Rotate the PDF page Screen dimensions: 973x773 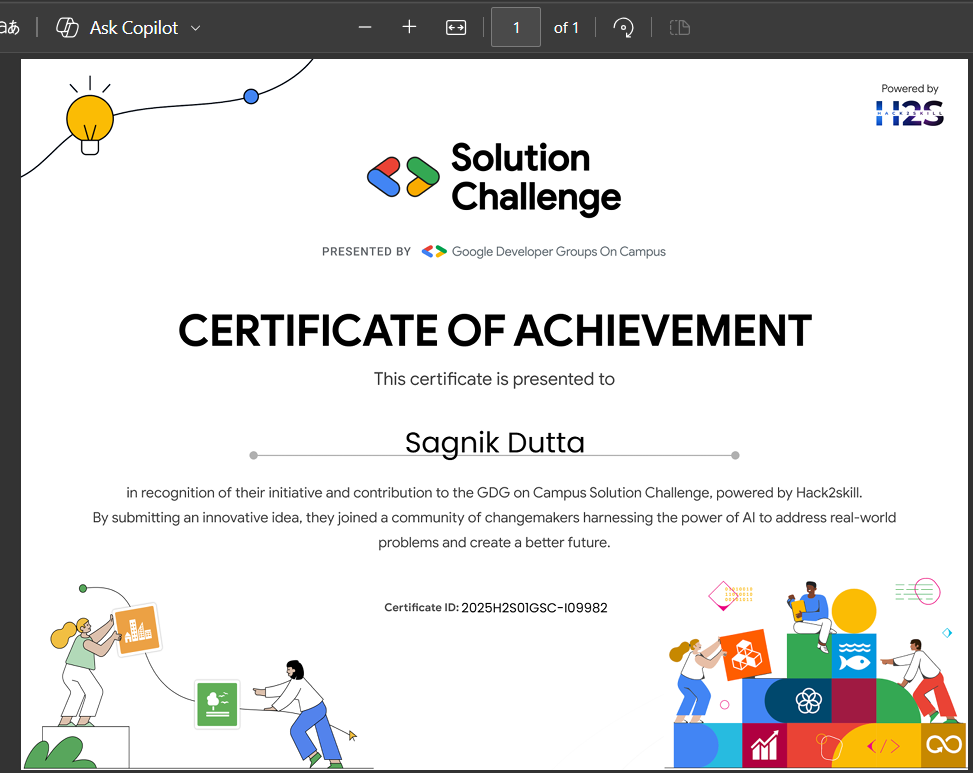(623, 28)
